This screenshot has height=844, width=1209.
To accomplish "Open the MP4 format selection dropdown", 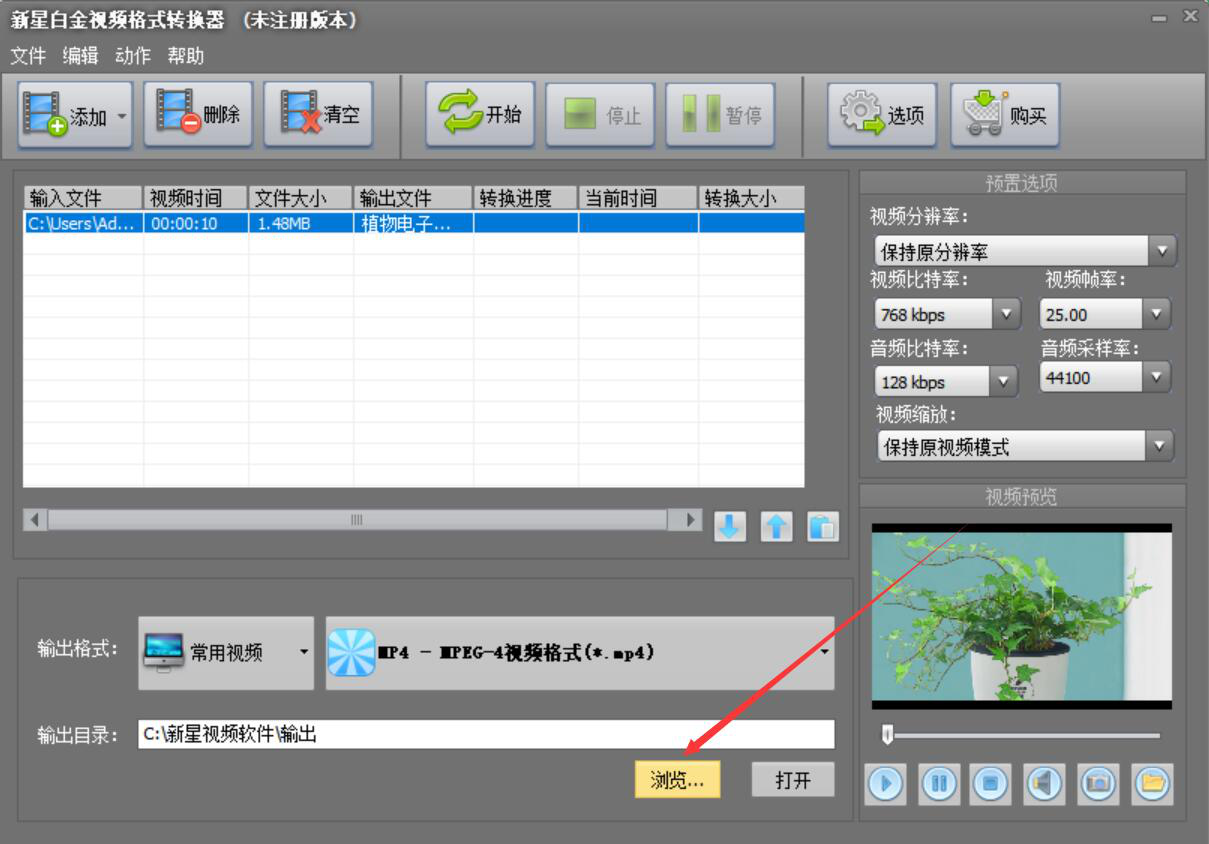I will [x=580, y=652].
